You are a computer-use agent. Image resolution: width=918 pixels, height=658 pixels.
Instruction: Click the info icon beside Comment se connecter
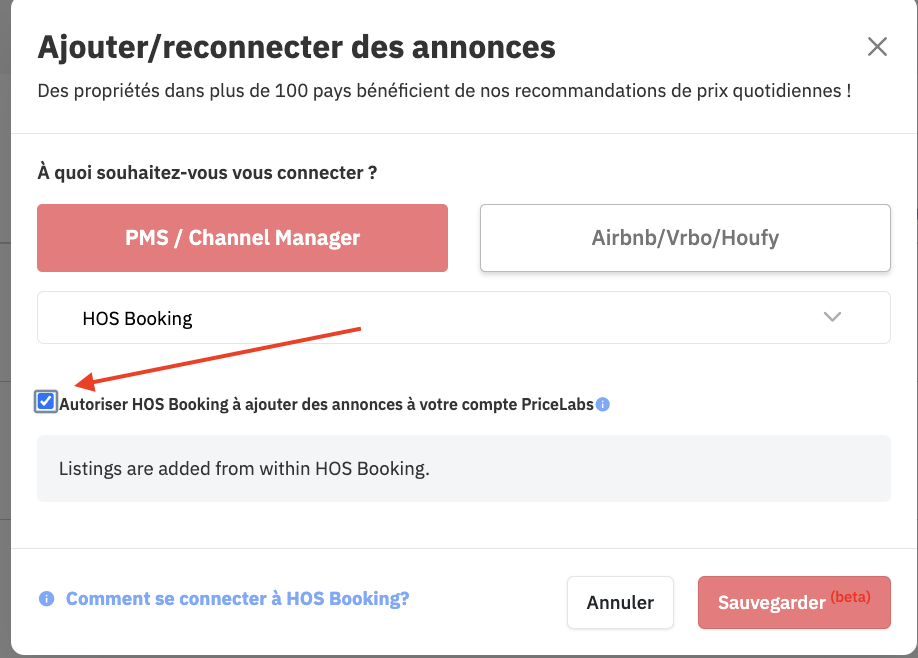click(x=46, y=598)
